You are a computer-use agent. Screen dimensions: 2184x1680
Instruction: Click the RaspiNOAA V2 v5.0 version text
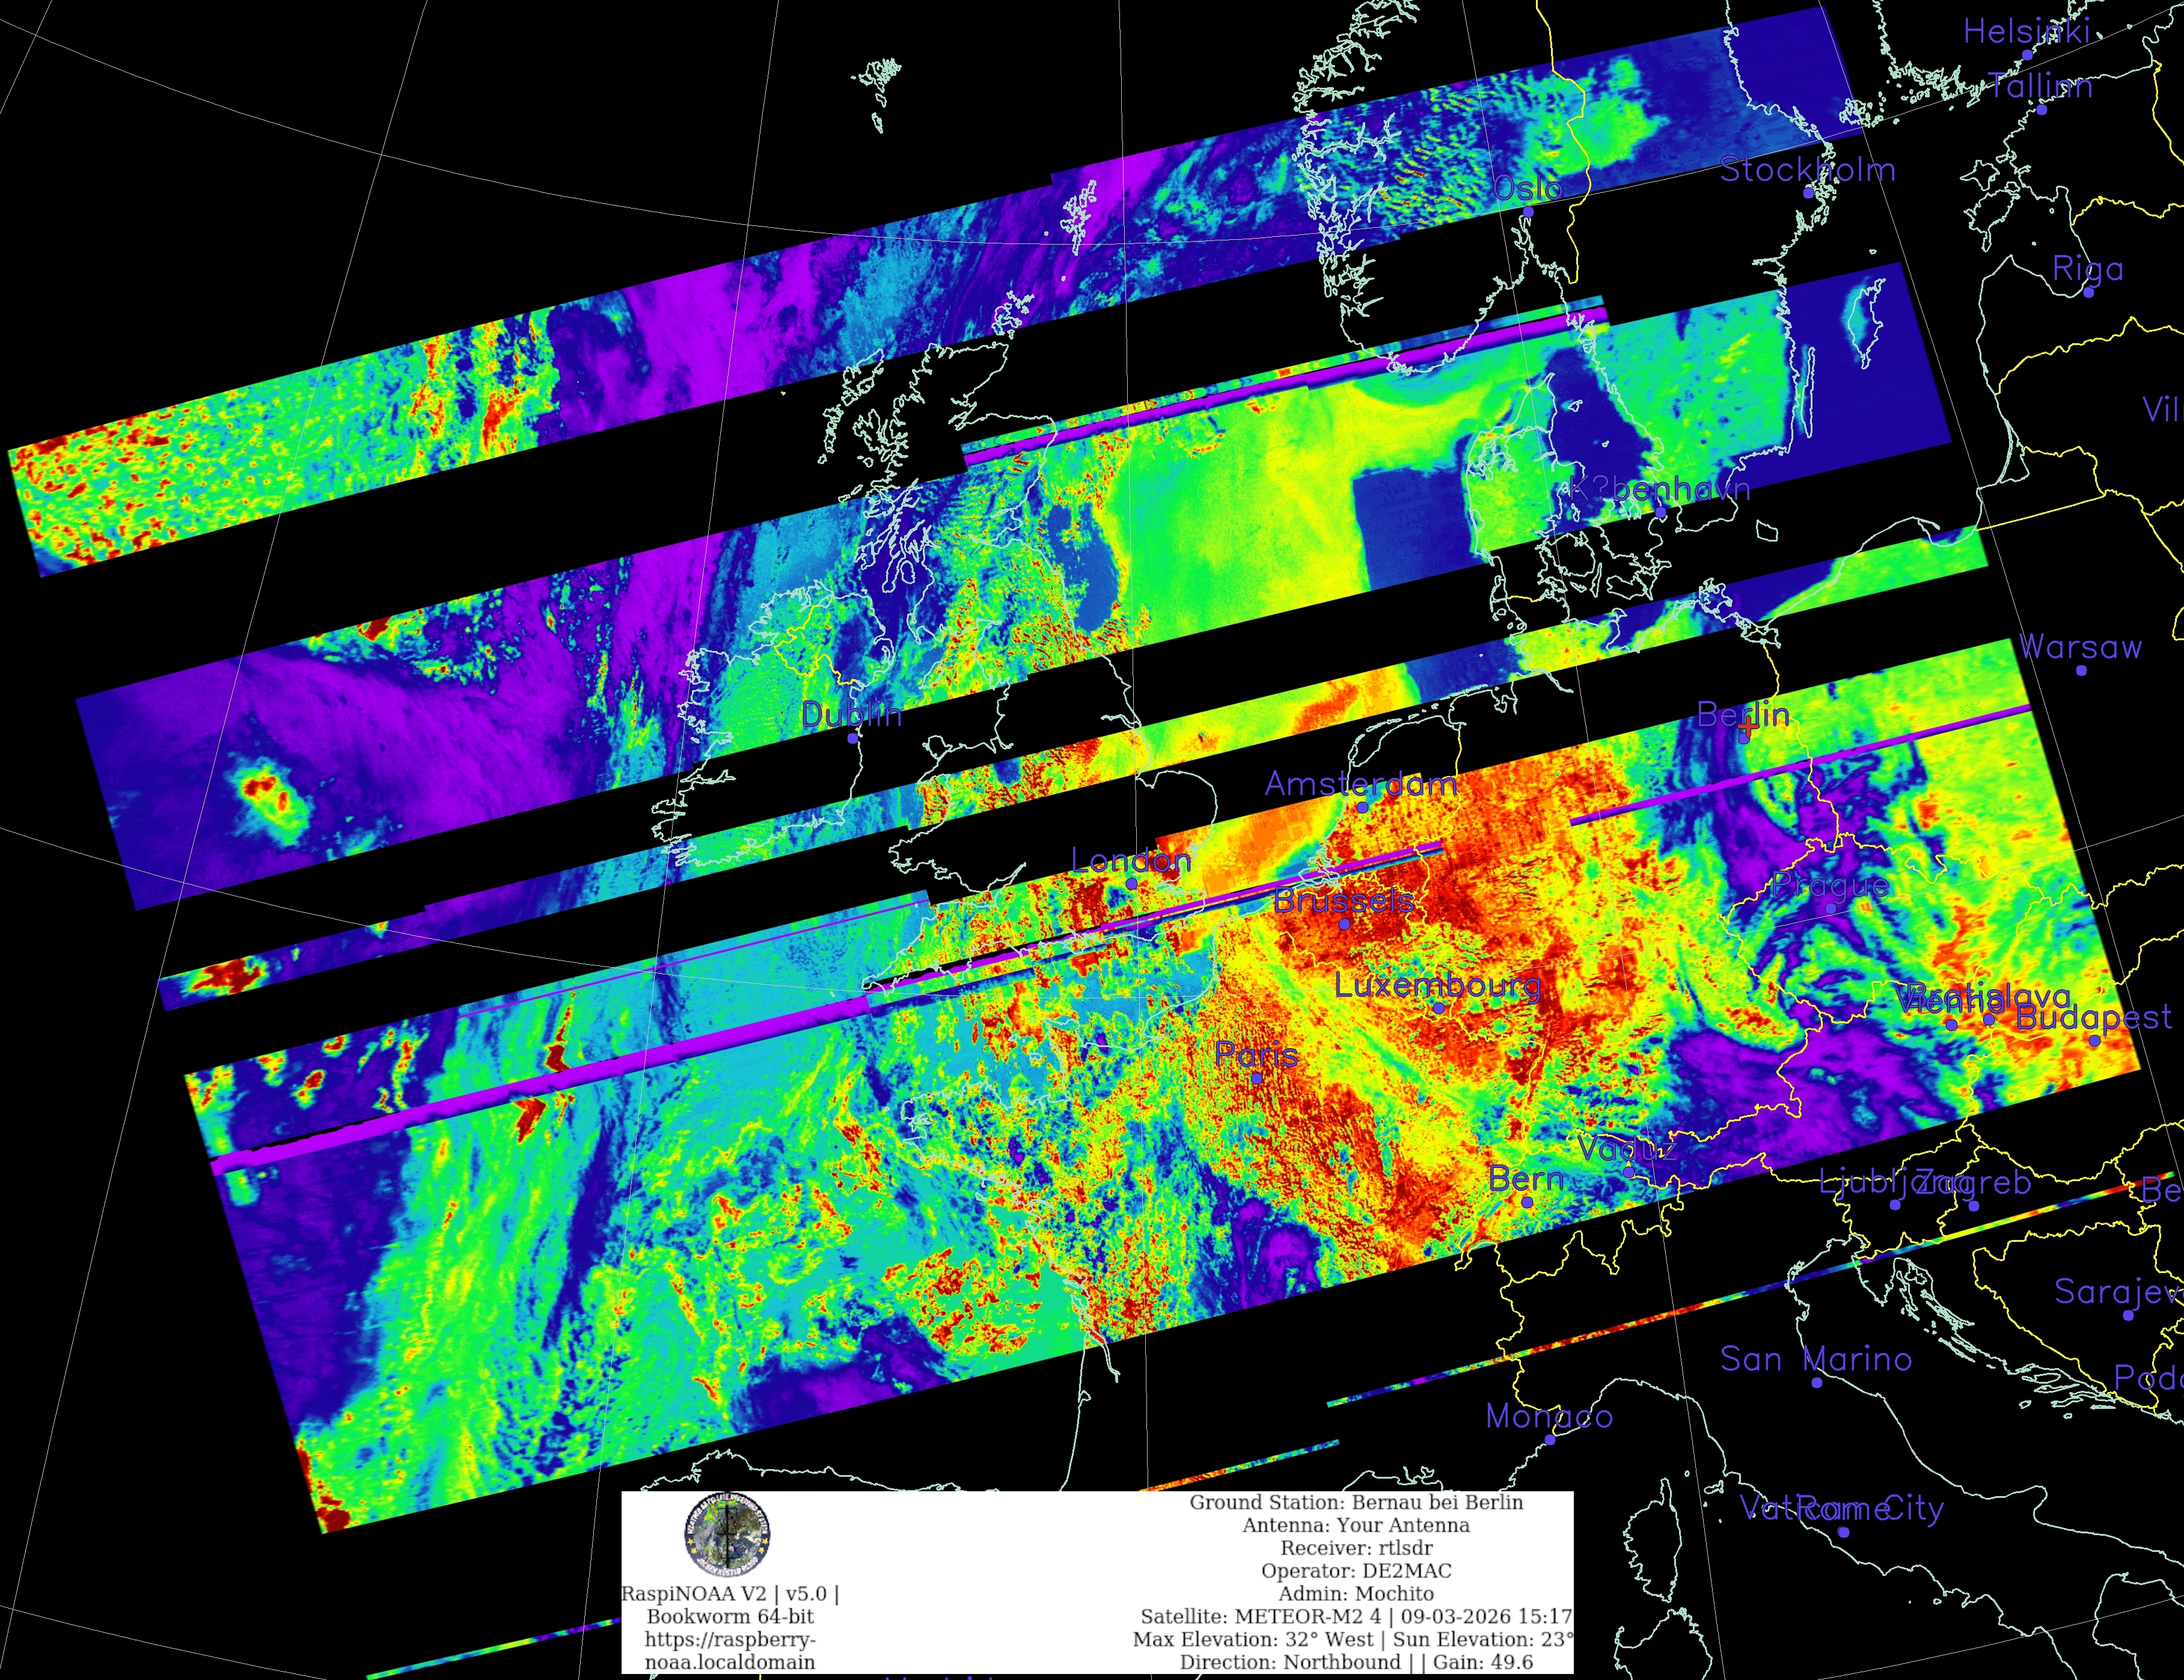pyautogui.click(x=730, y=1594)
